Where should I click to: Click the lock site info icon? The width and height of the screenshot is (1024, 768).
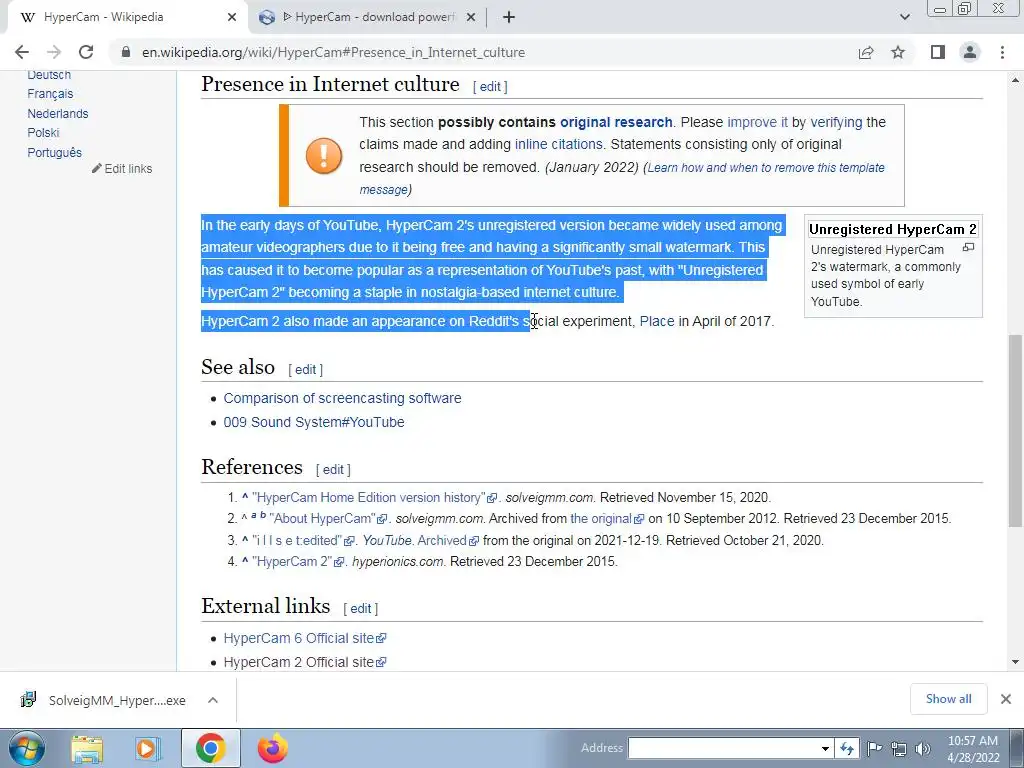point(125,52)
